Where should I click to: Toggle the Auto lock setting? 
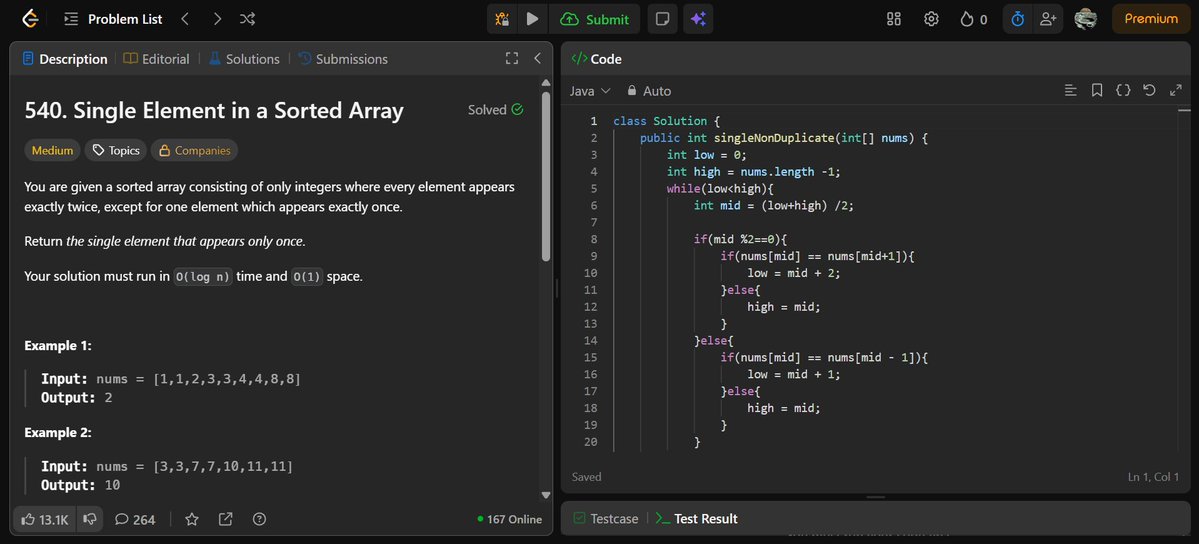tap(648, 91)
